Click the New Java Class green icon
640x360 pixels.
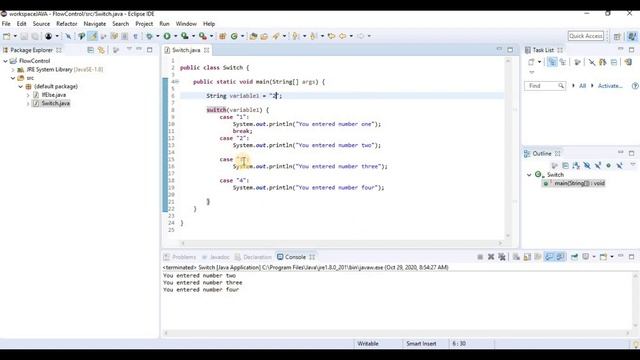[234, 36]
